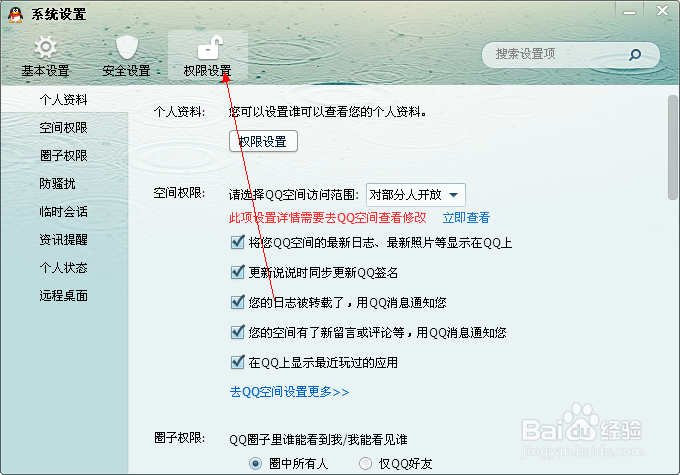The image size is (680, 475).
Task: Uncheck 您的空间有了新留言或评论等 notification
Action: tap(238, 332)
